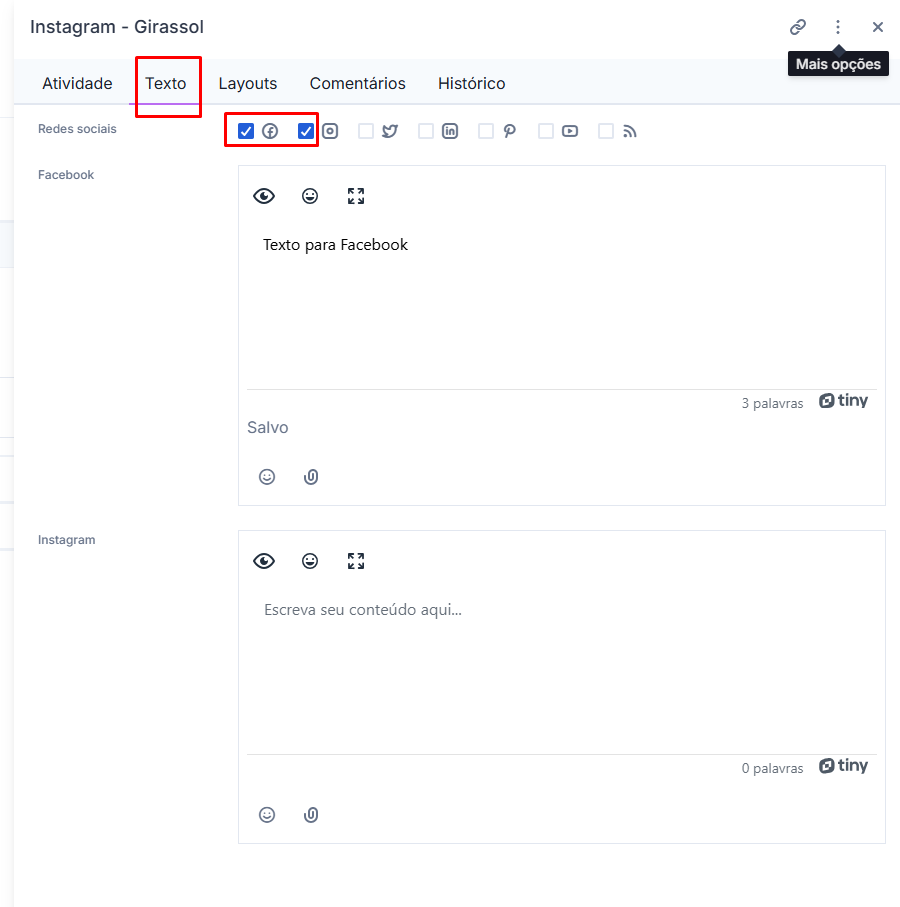
Task: Click the LinkedIn network icon
Action: [x=450, y=131]
